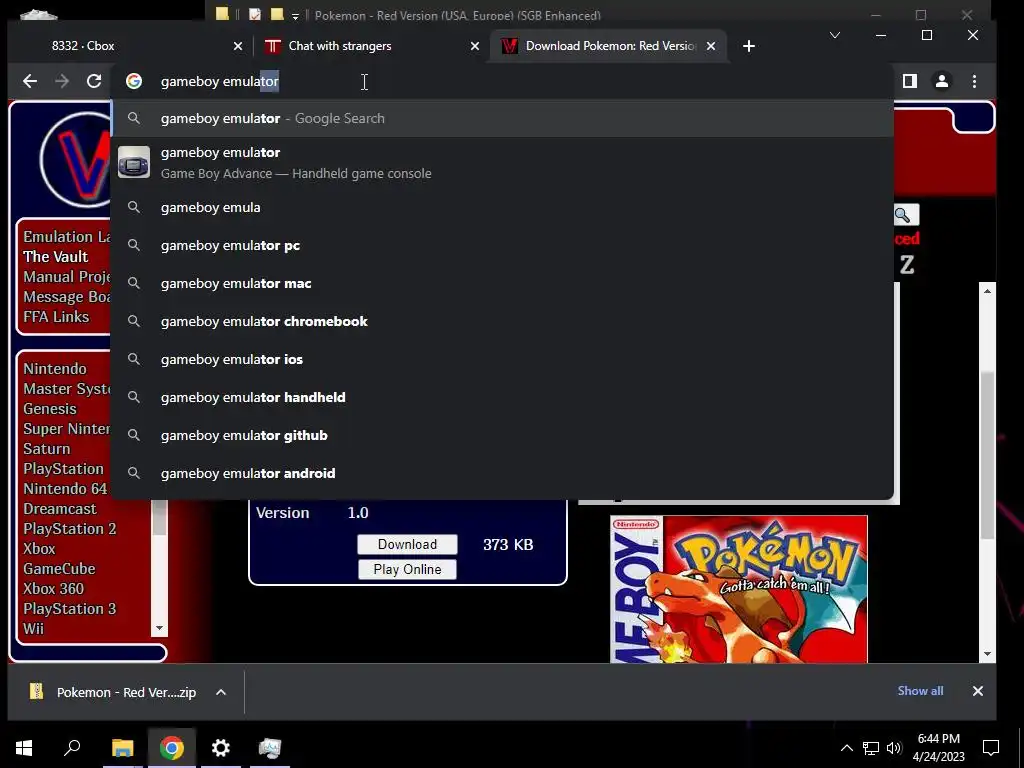Open the Genesis system link
1024x768 pixels.
click(x=50, y=409)
